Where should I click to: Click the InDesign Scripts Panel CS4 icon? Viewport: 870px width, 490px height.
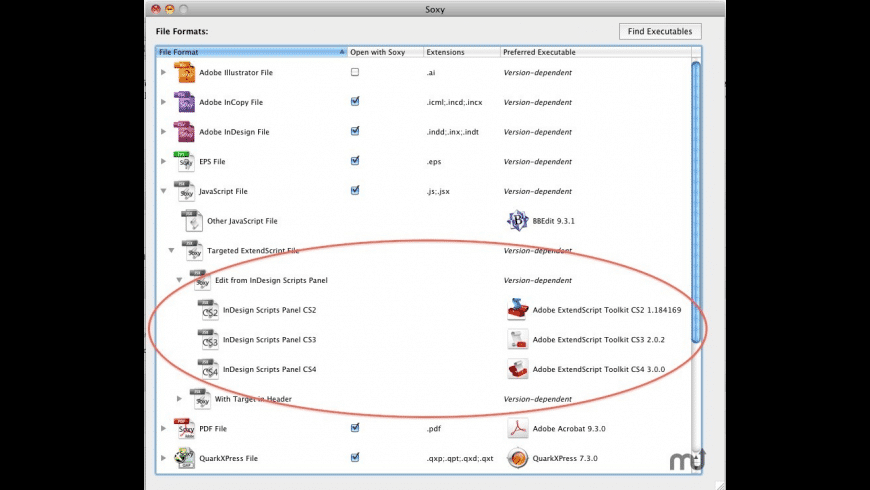[x=208, y=370]
